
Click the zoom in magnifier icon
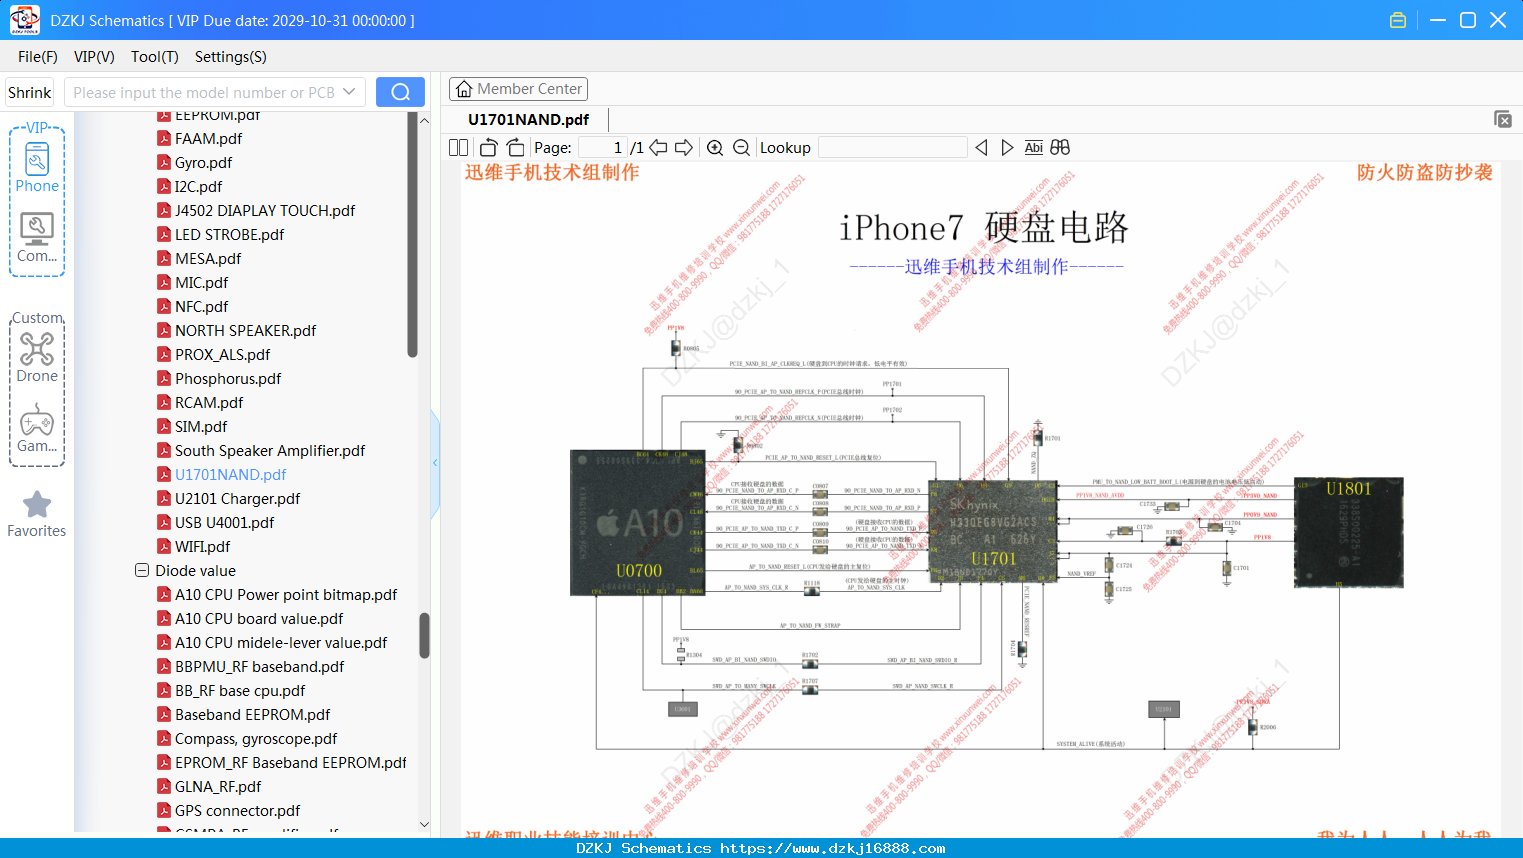coord(715,147)
